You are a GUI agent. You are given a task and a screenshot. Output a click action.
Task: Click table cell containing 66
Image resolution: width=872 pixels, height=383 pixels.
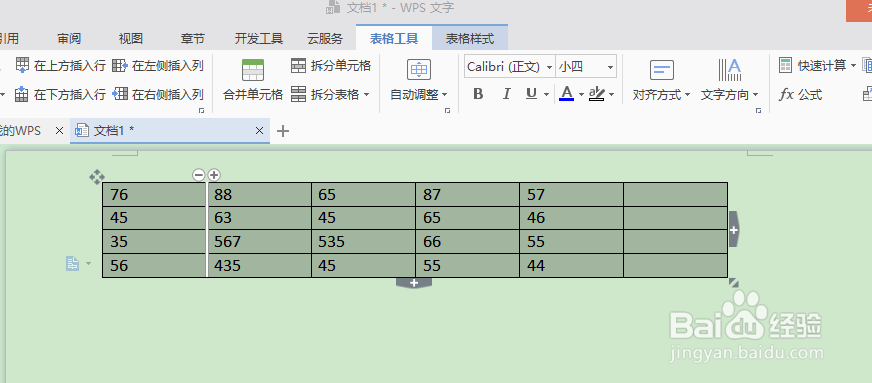pos(467,242)
